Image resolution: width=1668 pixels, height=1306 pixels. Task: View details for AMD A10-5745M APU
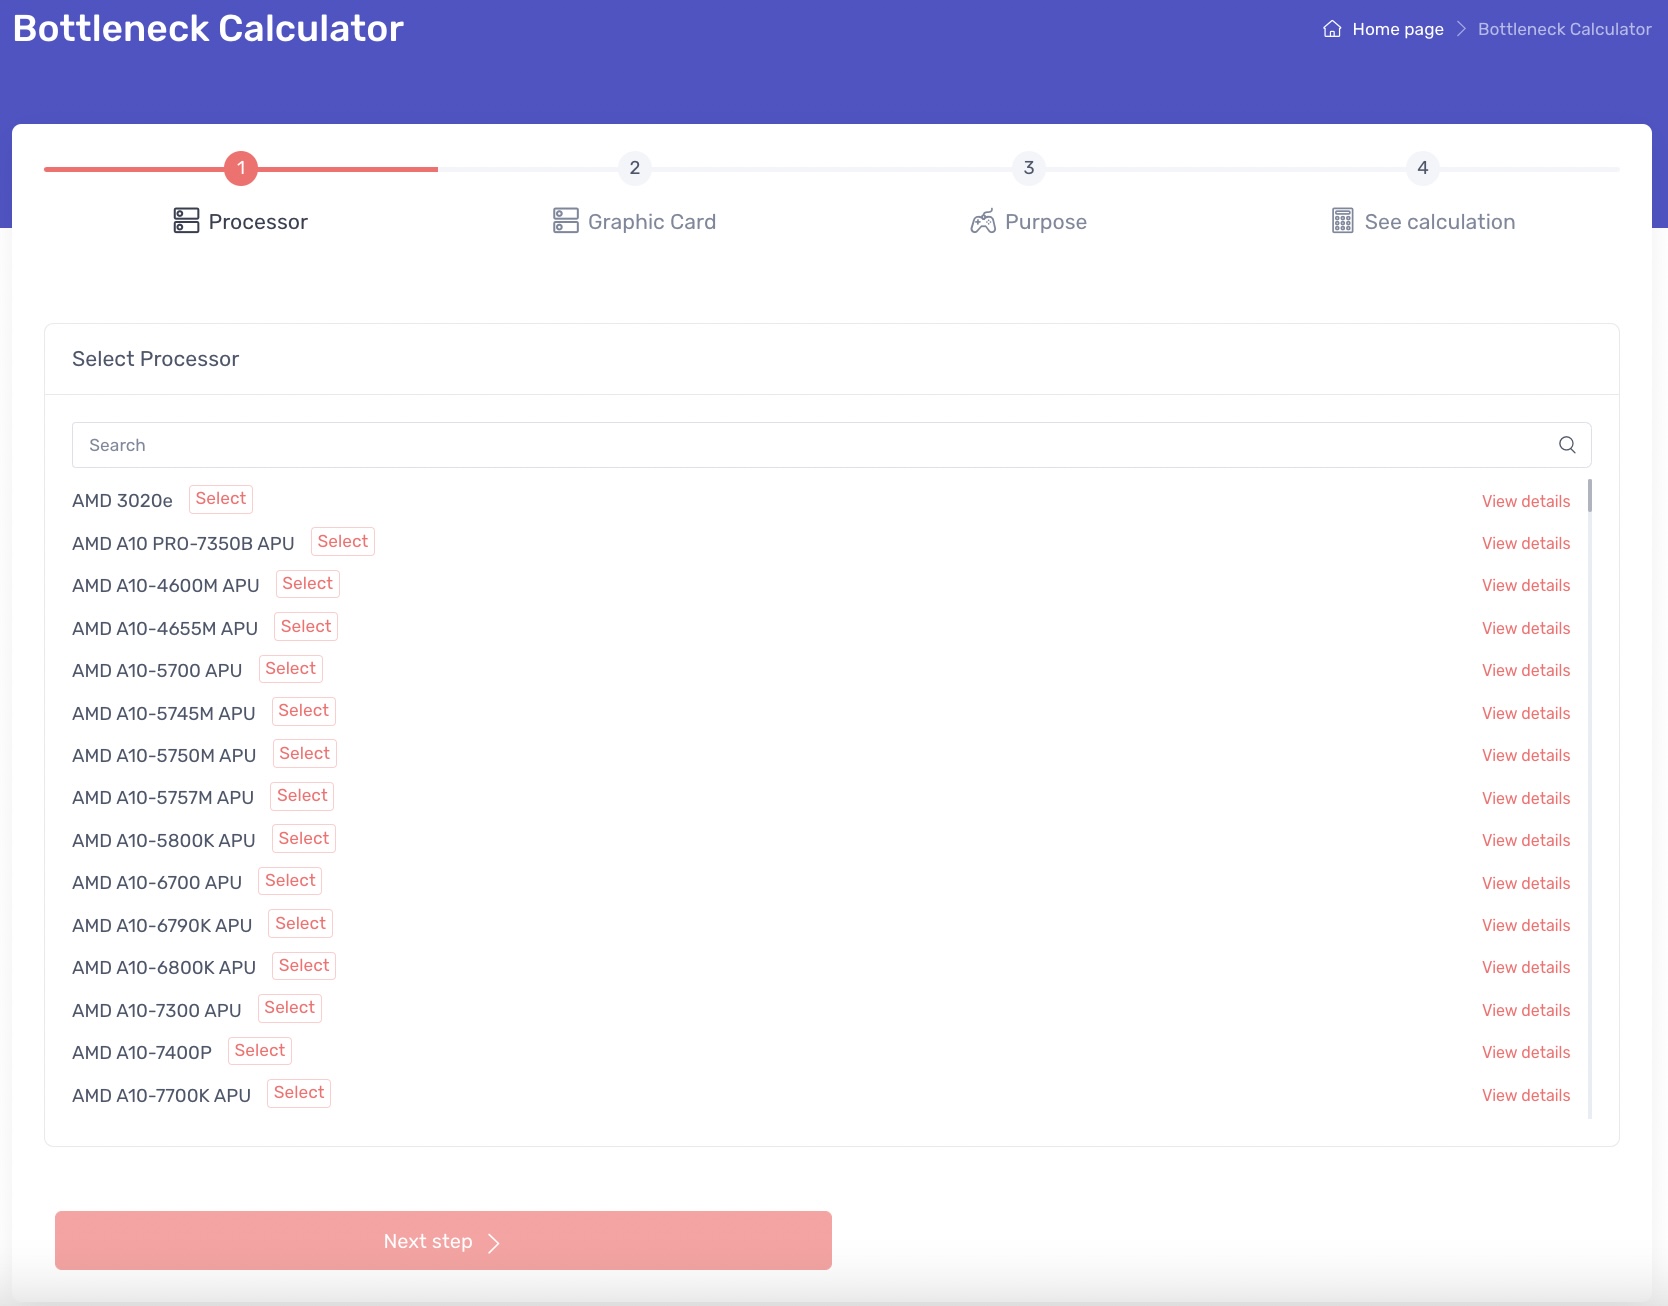1526,713
